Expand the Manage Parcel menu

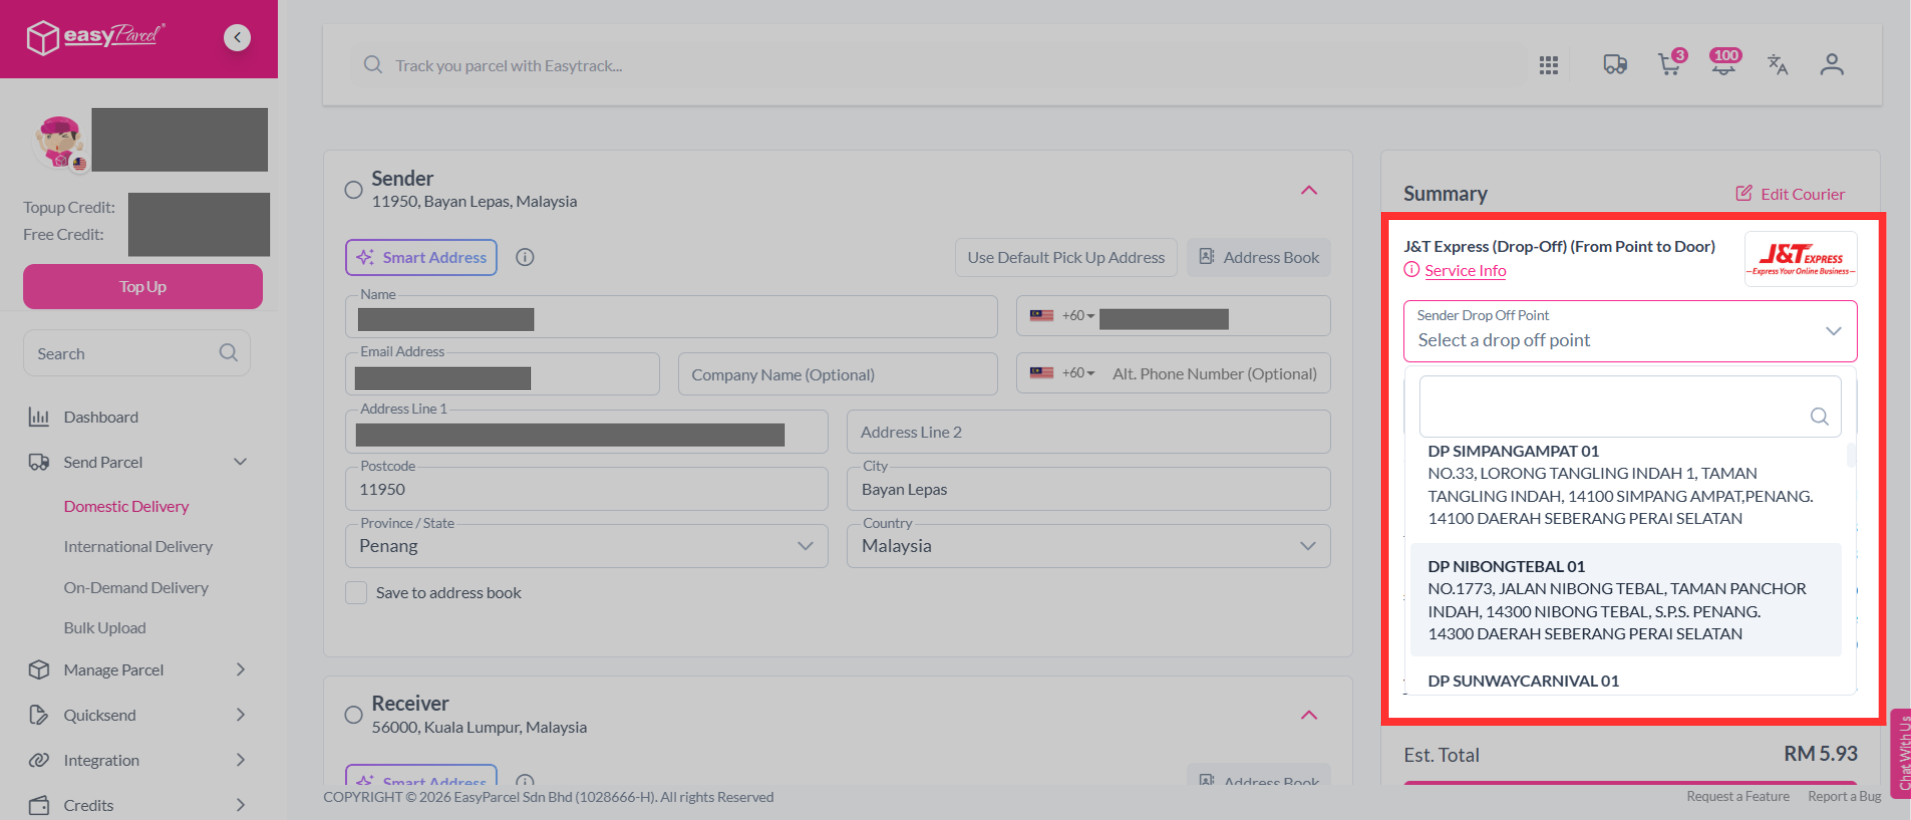pyautogui.click(x=240, y=670)
